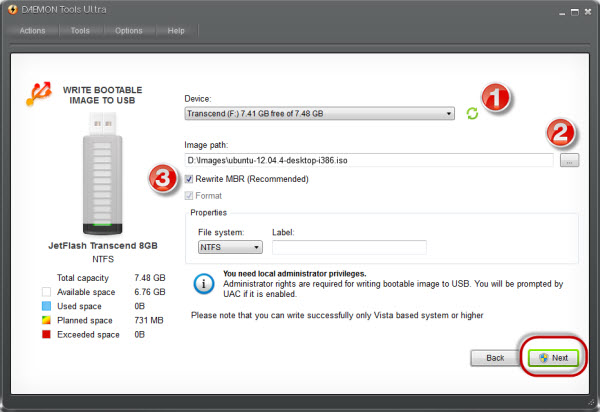This screenshot has height=412, width=600.
Task: Click the USB flash drive picture
Action: [x=103, y=173]
